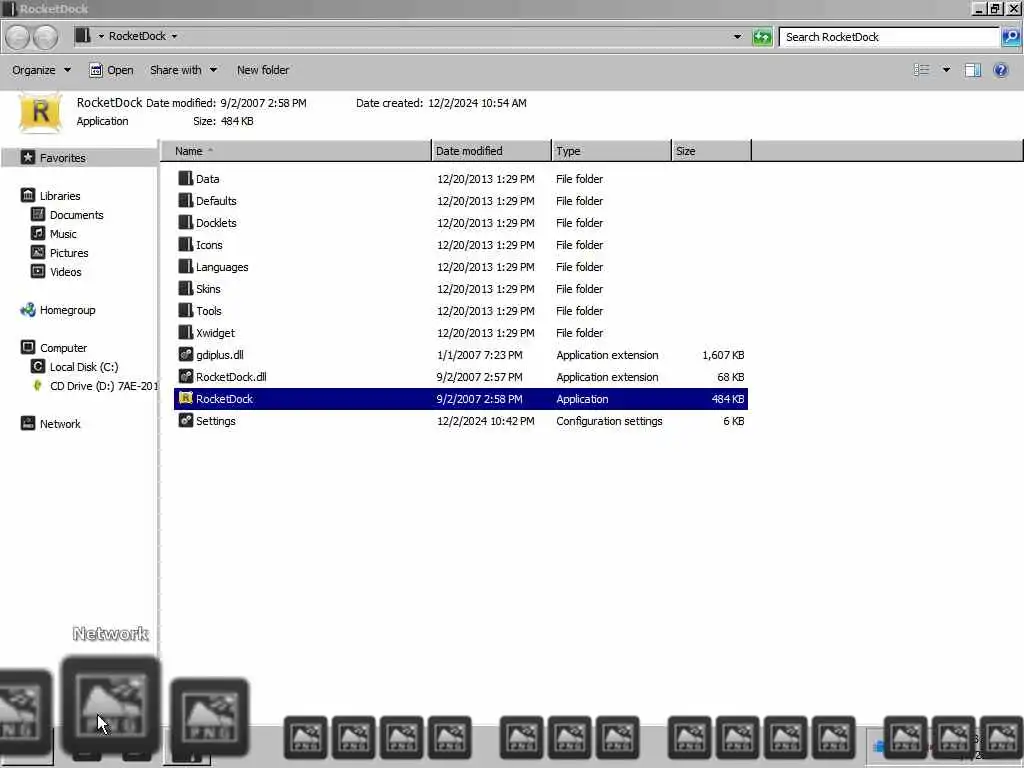This screenshot has height=768, width=1024.
Task: Click the enlarged Network dock icon
Action: coord(110,707)
